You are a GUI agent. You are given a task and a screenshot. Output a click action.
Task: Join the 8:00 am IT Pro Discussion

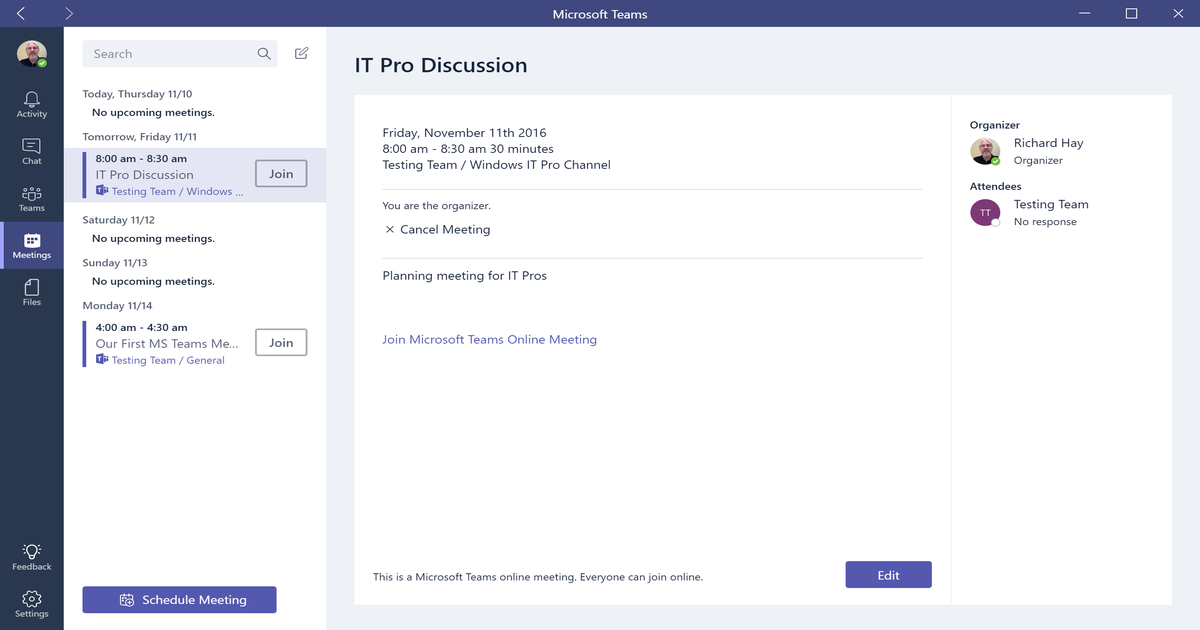click(281, 173)
